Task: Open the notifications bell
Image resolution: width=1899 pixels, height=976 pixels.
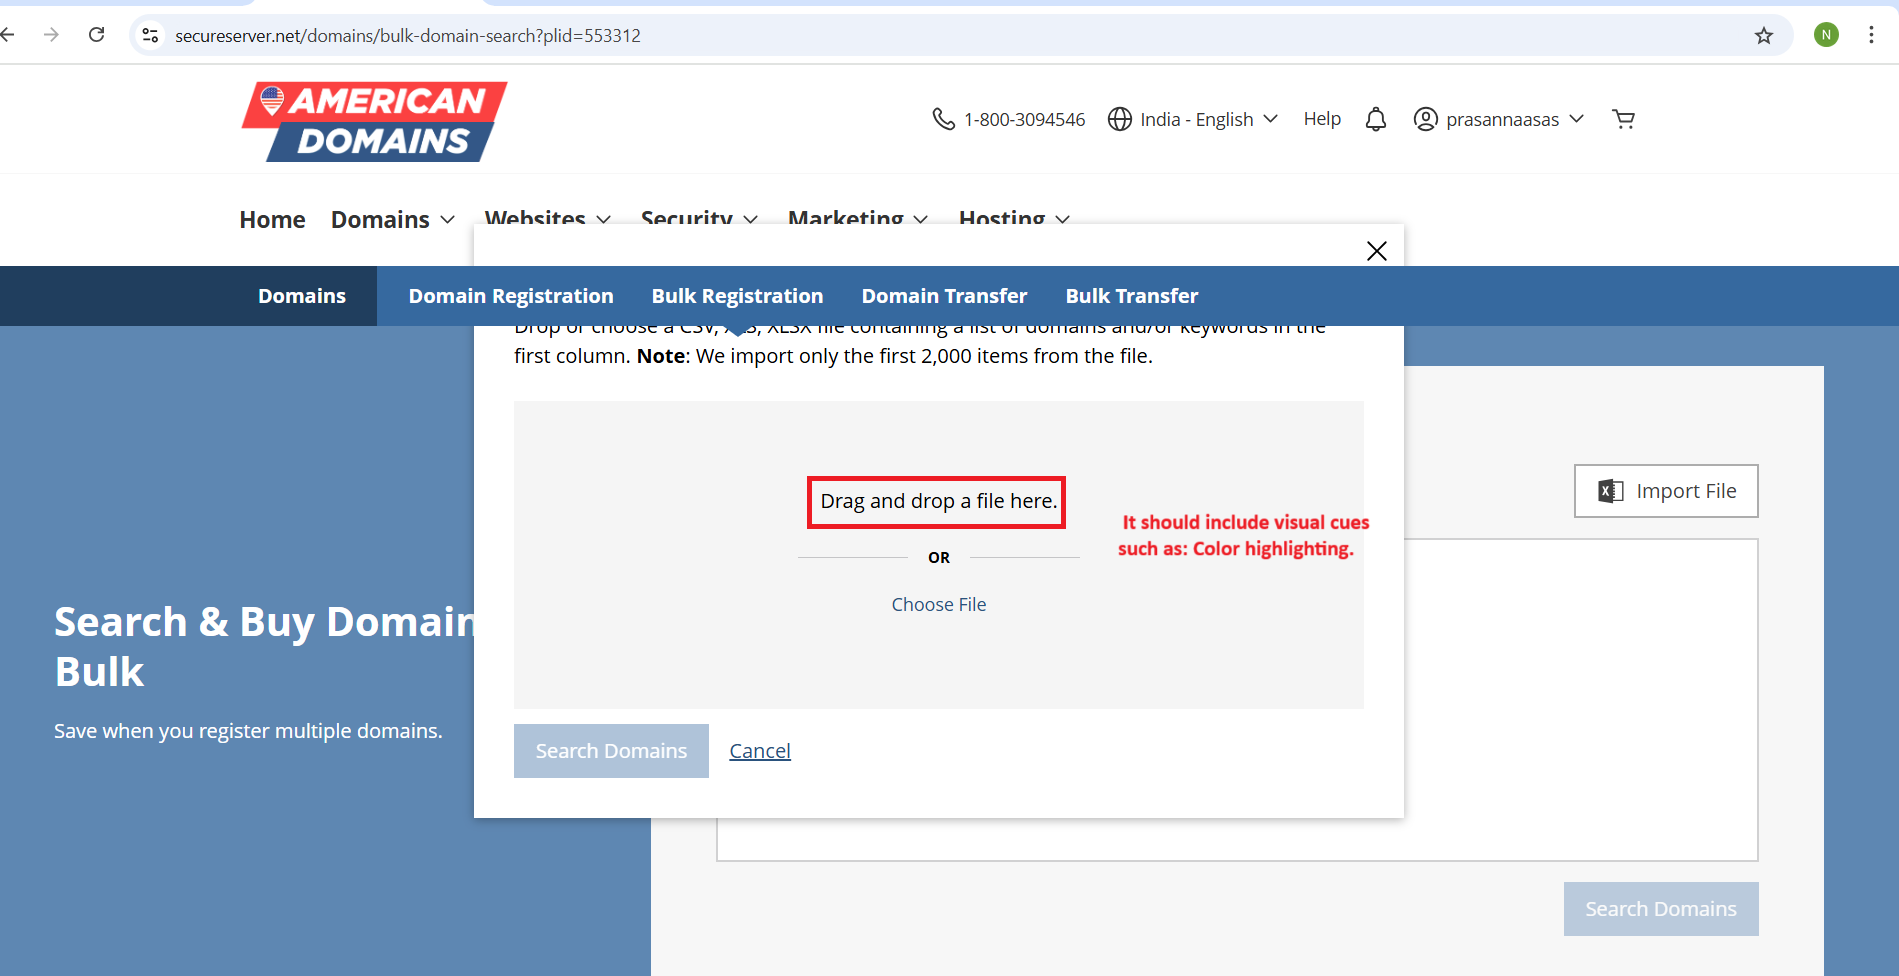Action: (x=1376, y=119)
